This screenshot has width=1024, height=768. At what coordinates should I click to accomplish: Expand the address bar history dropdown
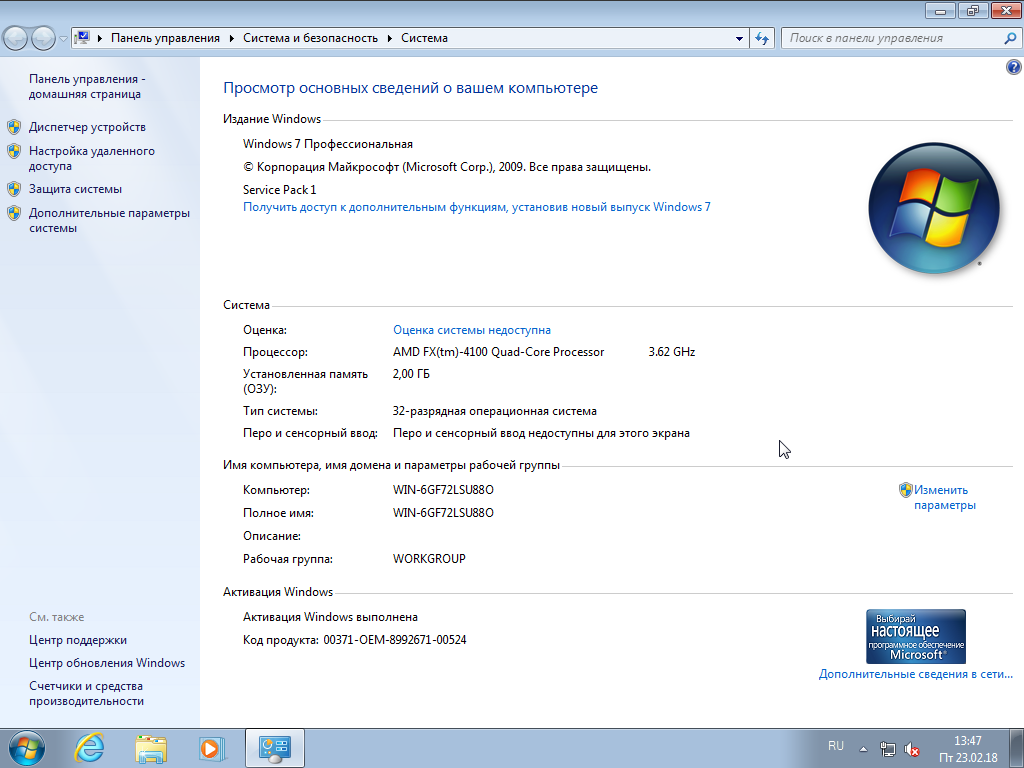tap(739, 39)
